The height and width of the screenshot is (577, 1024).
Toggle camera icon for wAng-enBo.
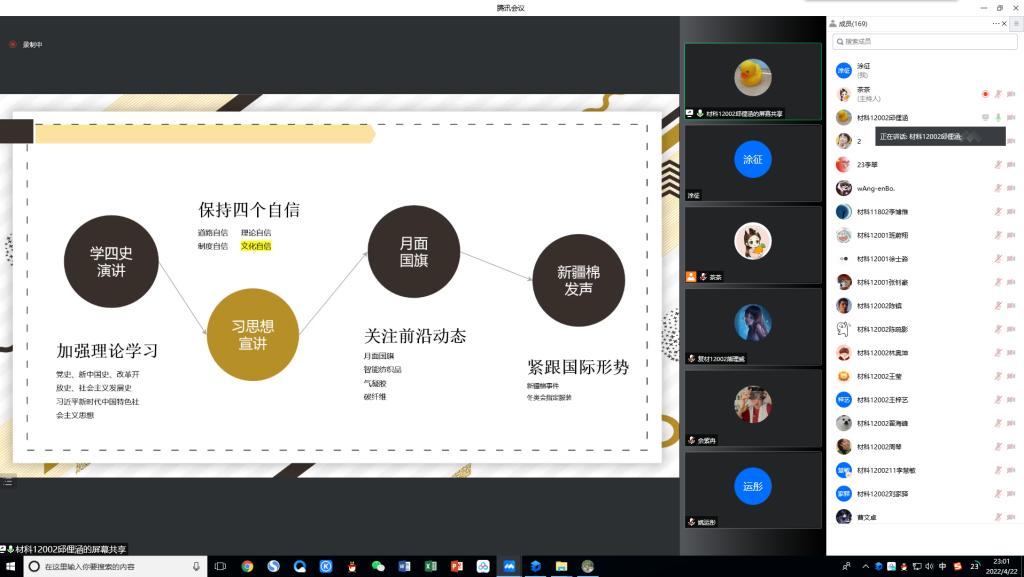pyautogui.click(x=1010, y=188)
